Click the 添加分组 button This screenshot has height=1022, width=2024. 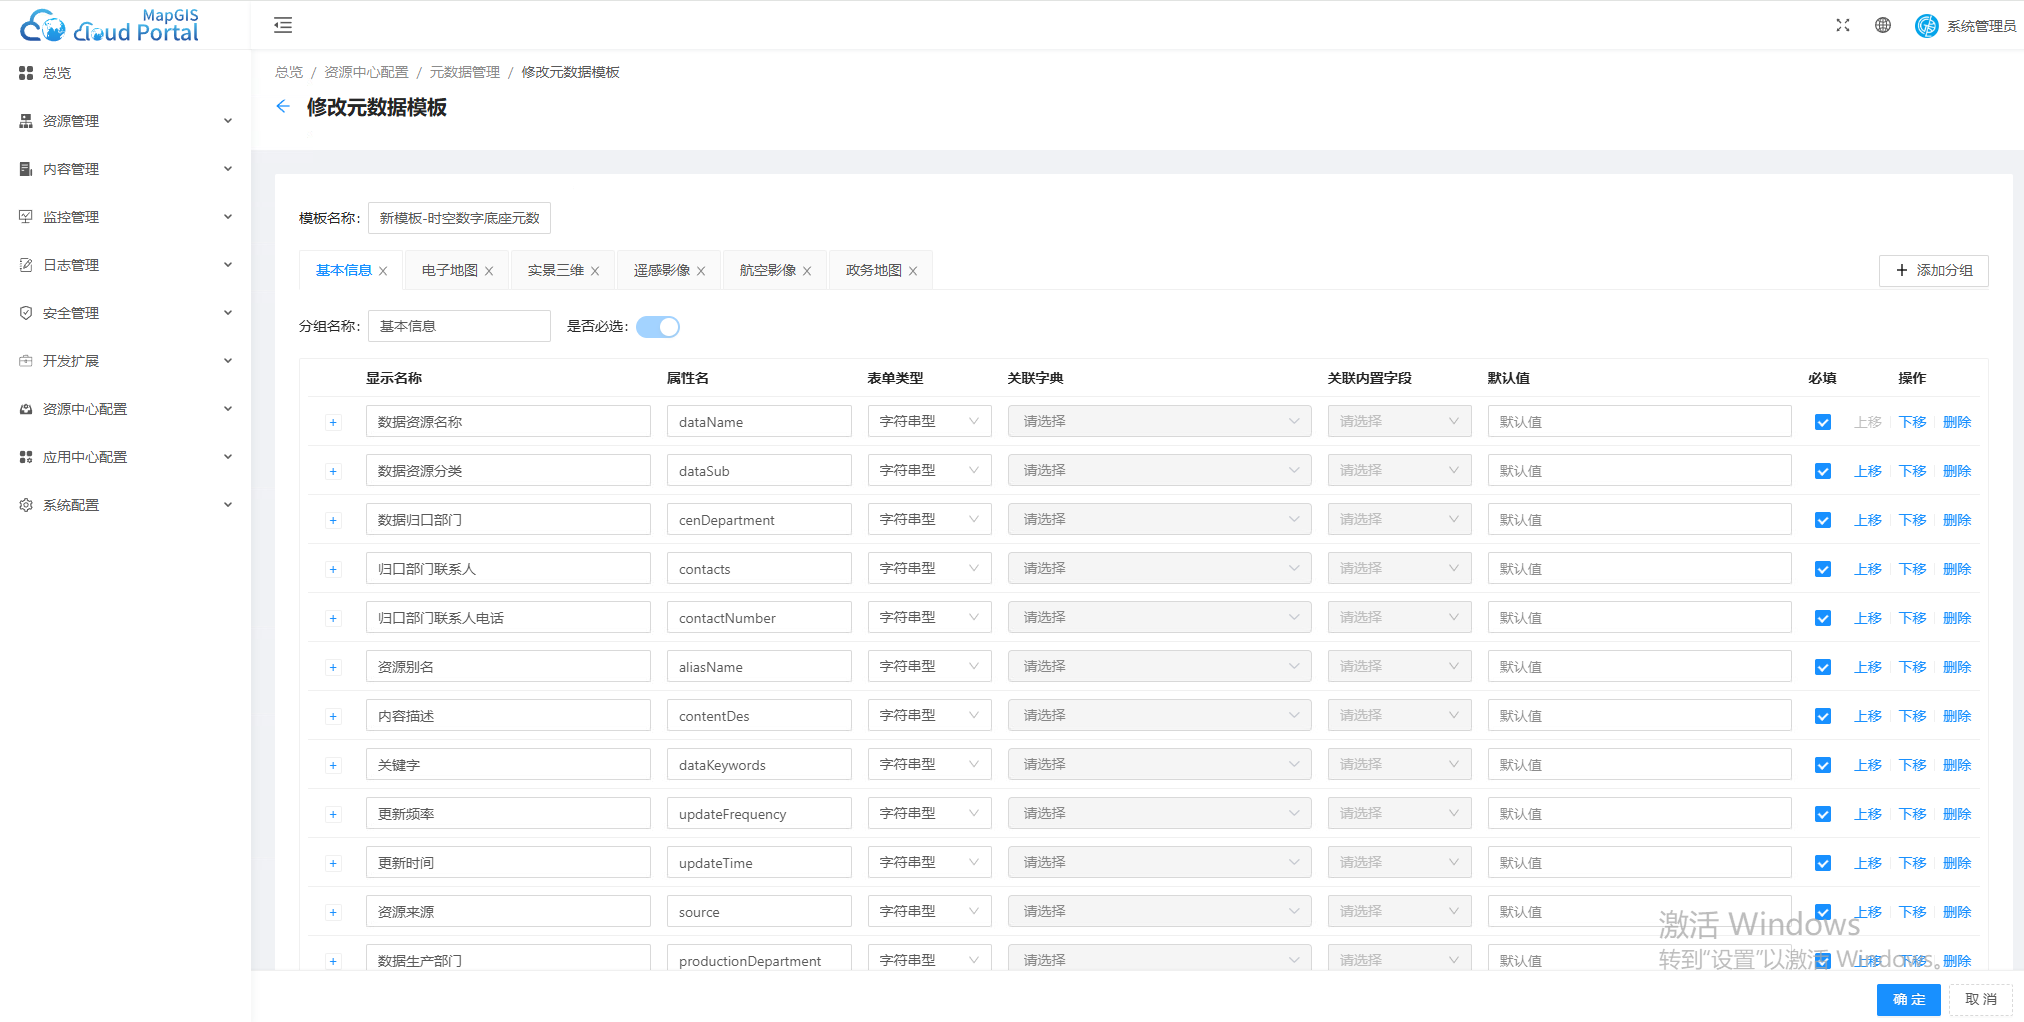(1934, 271)
